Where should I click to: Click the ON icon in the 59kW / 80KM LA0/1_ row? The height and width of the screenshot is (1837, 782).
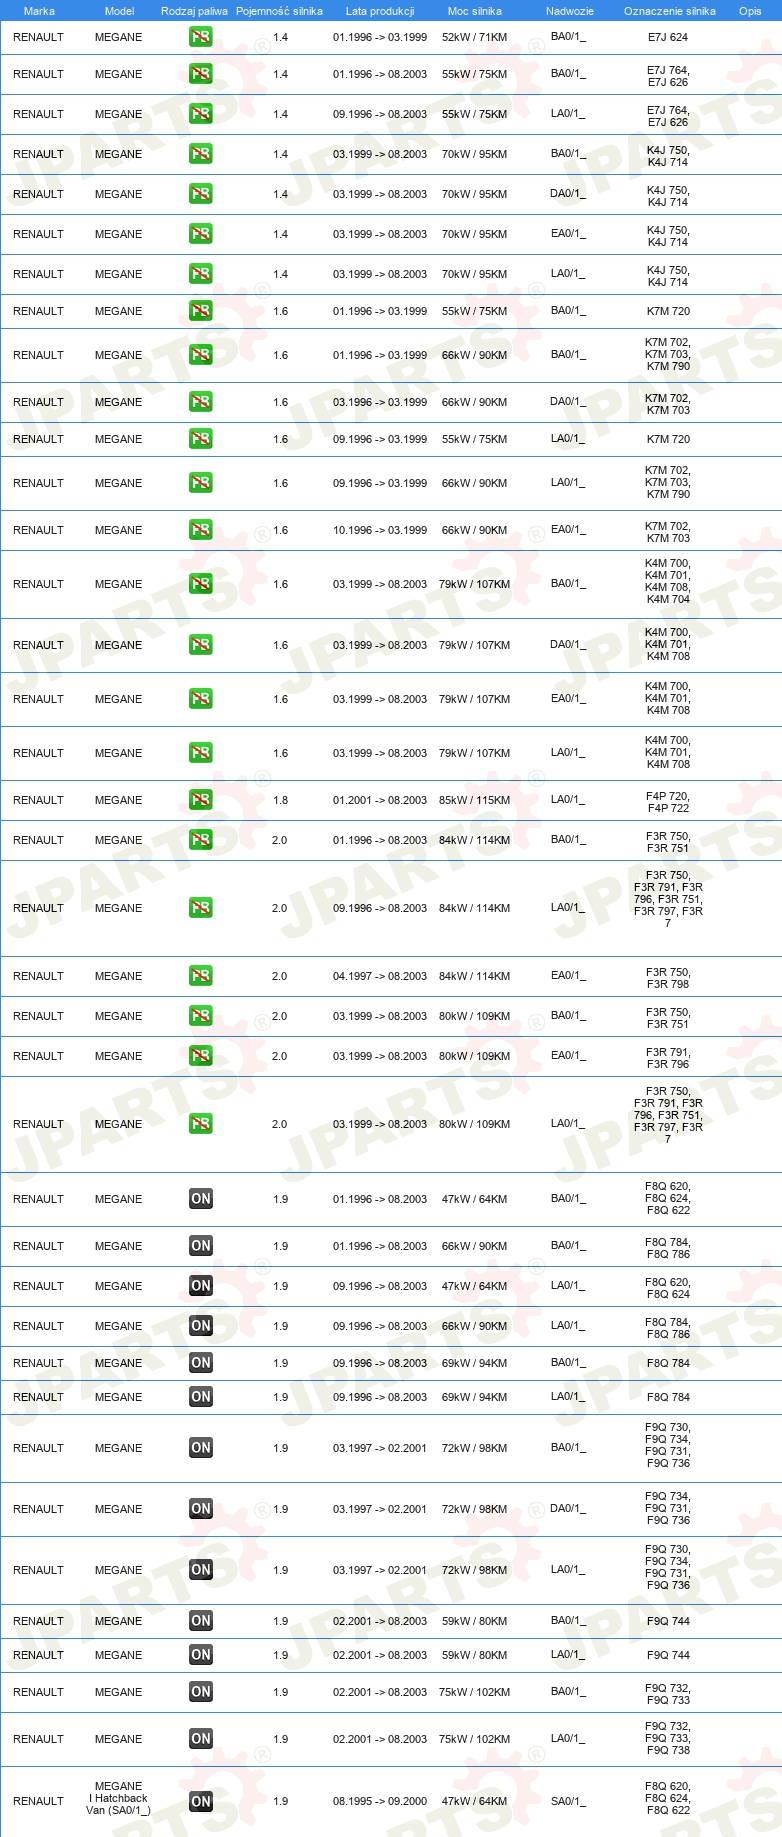[x=201, y=1655]
